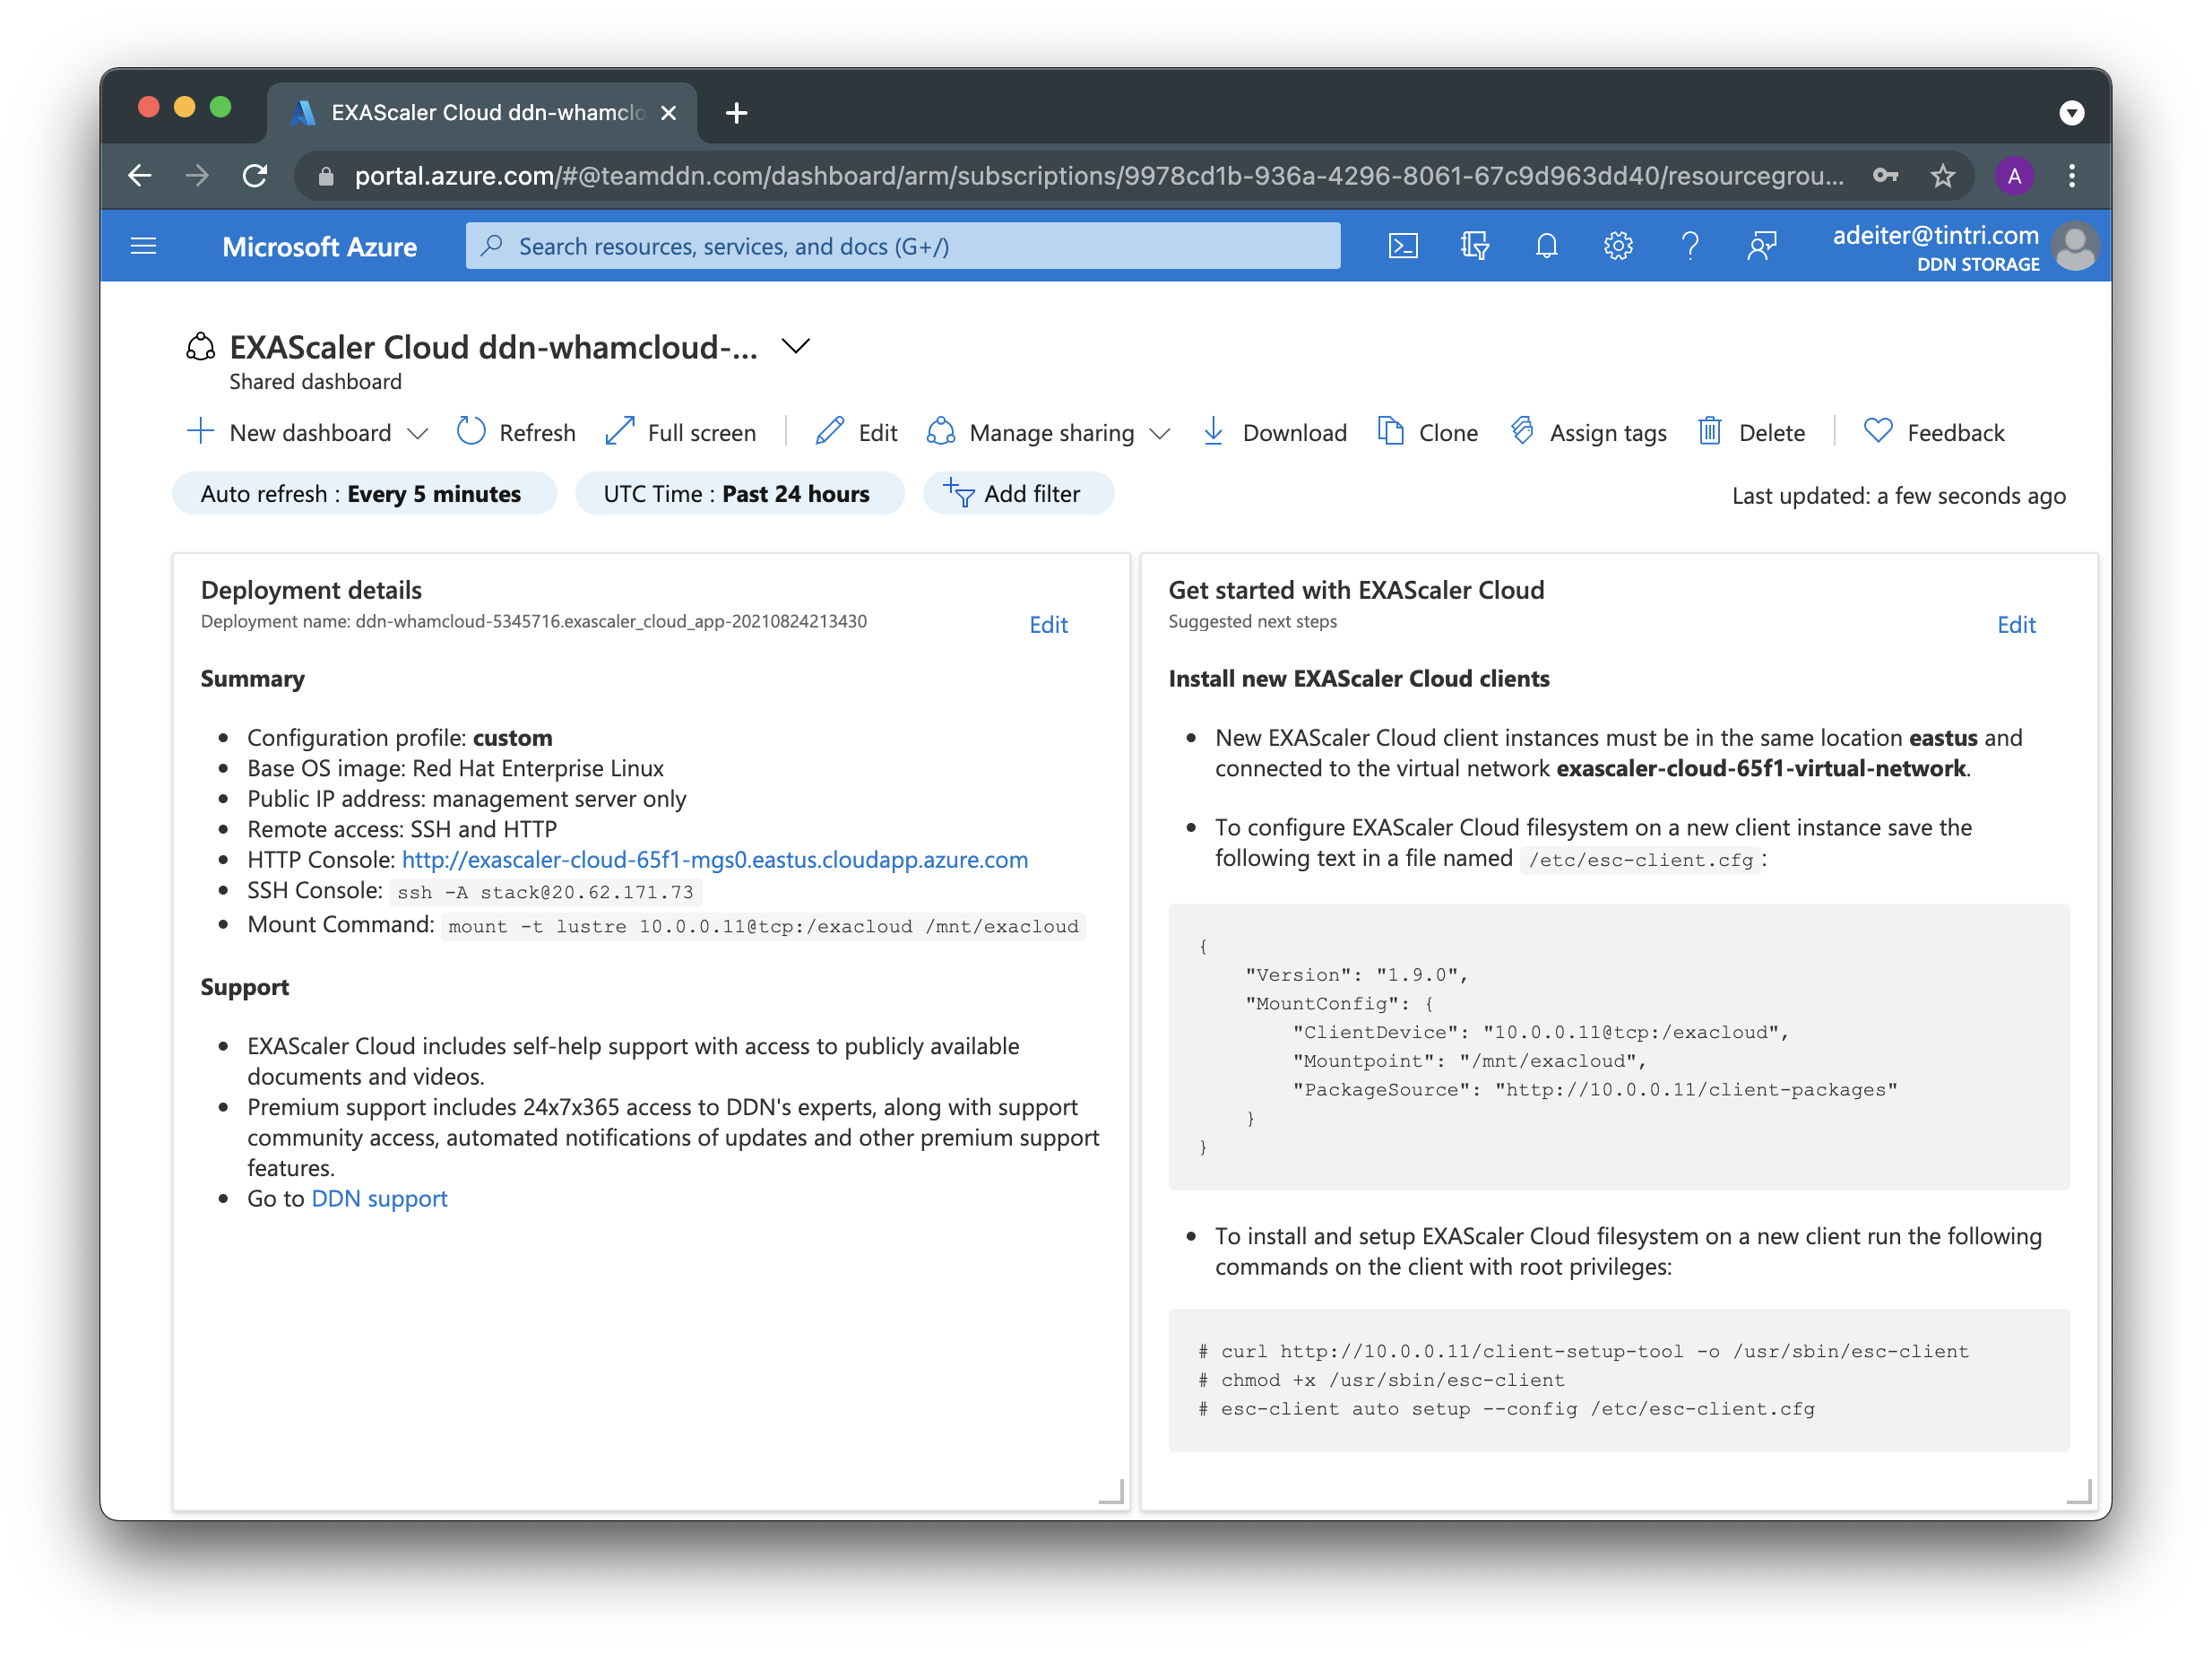Click the Search resources input field
The width and height of the screenshot is (2212, 1653).
point(902,246)
